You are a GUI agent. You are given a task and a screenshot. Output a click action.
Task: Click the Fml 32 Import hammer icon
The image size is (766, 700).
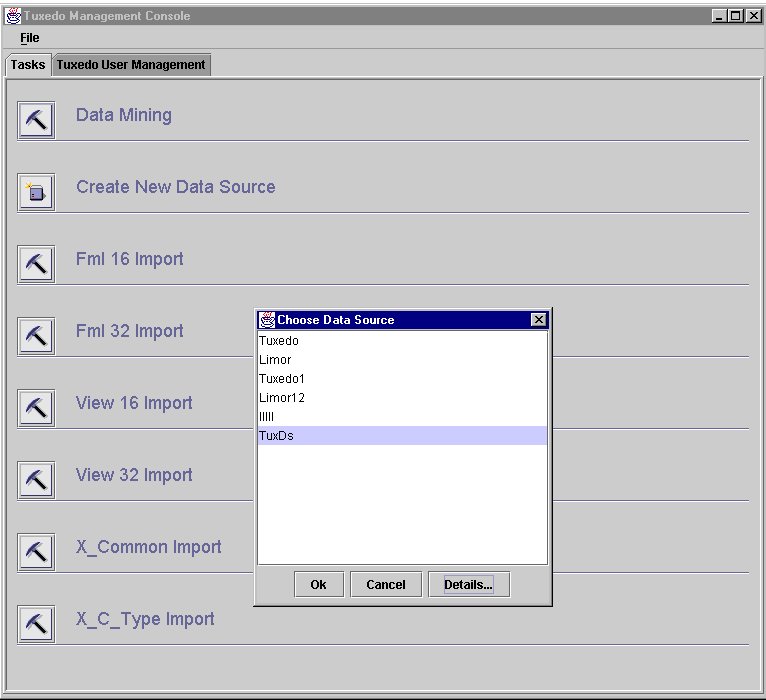pos(36,336)
